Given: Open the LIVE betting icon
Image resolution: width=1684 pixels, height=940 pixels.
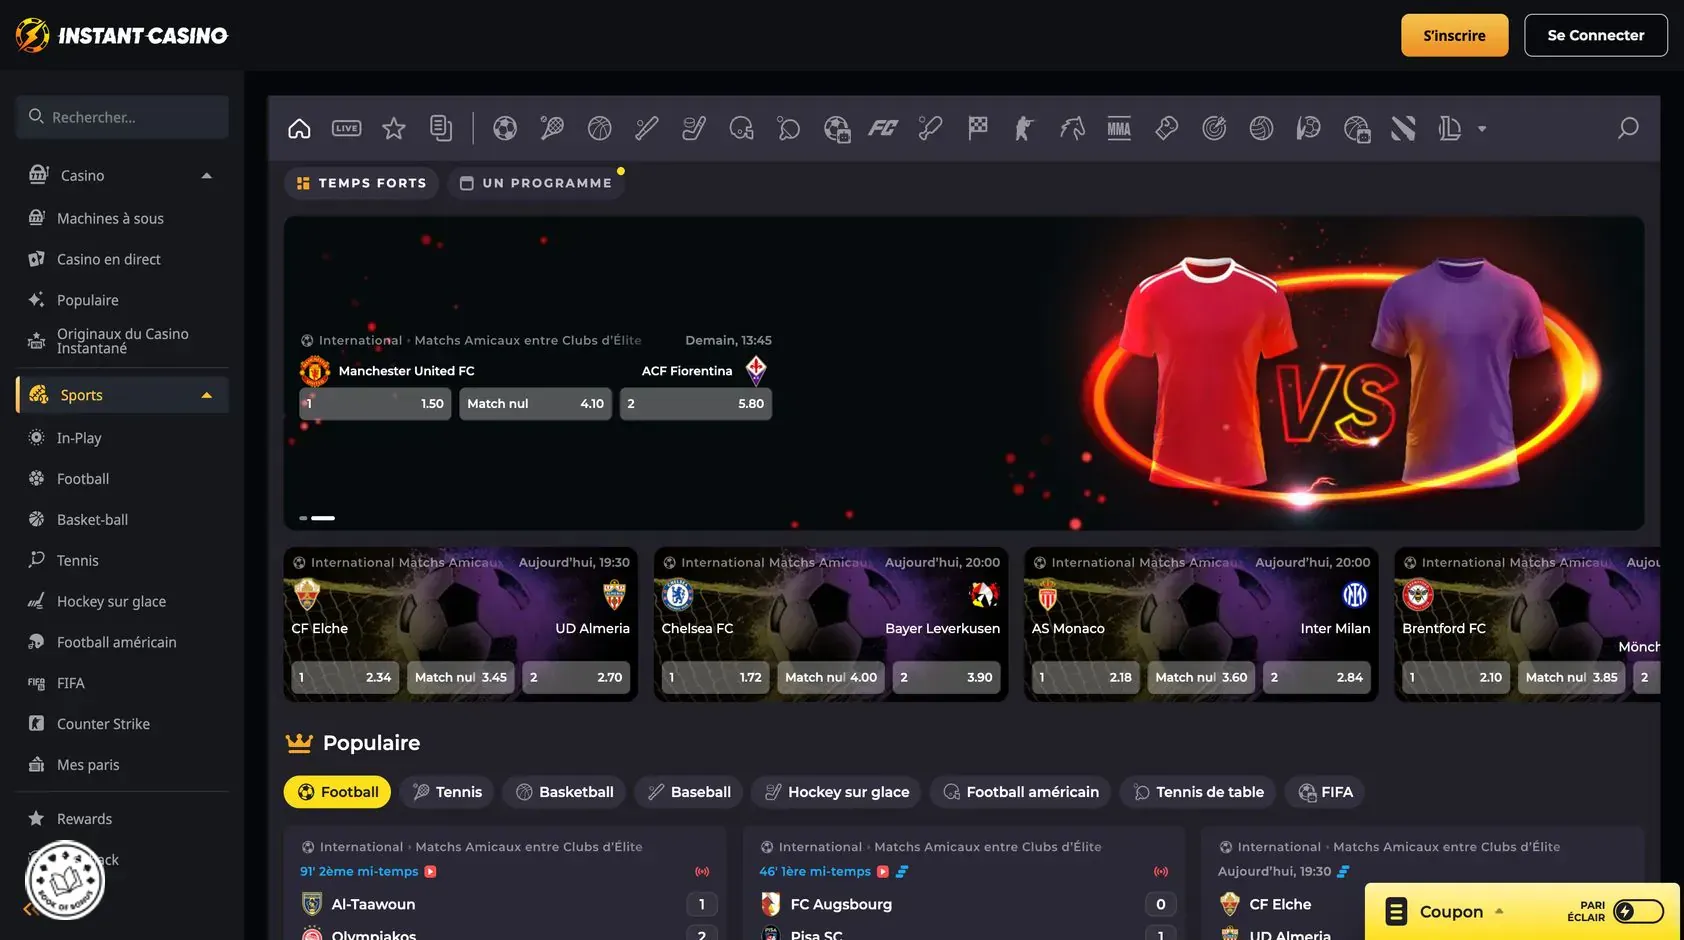Looking at the screenshot, I should point(347,128).
